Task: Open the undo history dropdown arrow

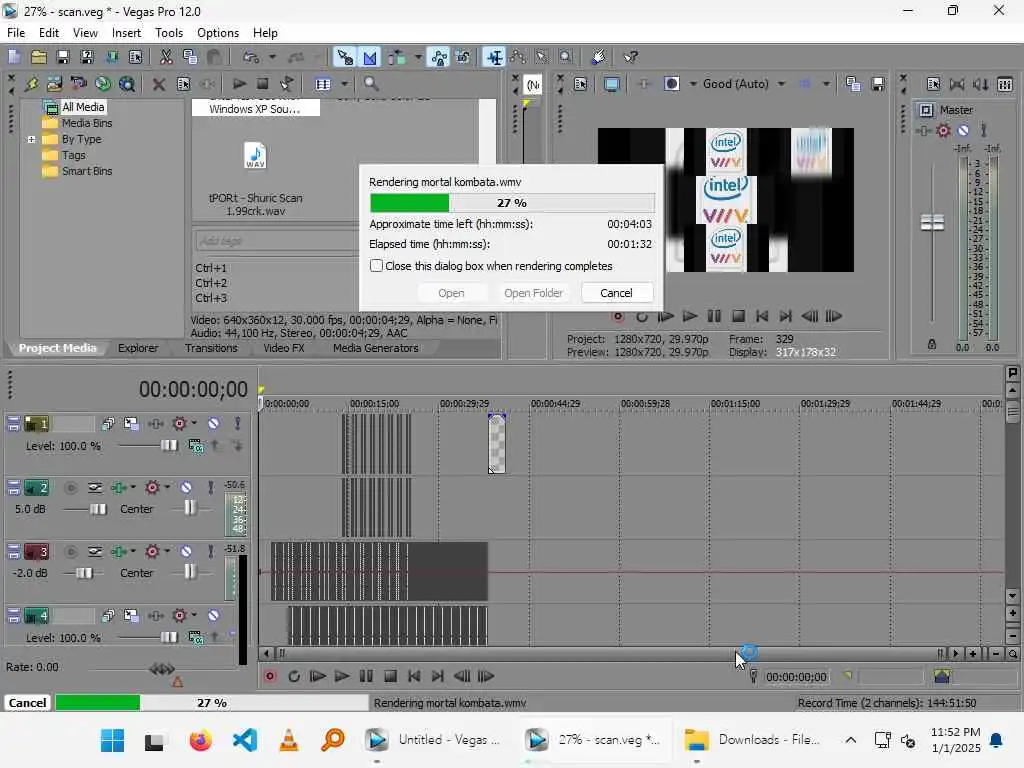Action: click(272, 57)
